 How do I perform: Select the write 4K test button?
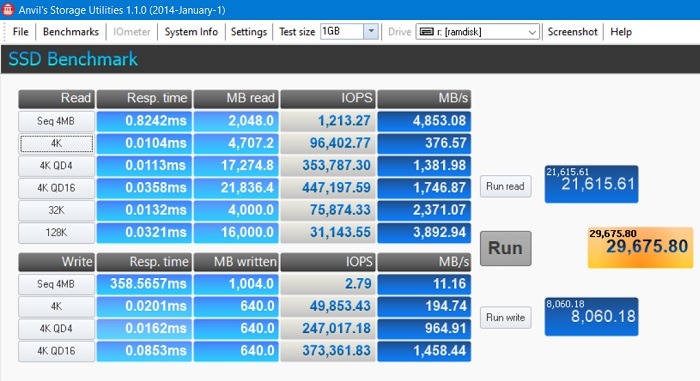tap(56, 306)
